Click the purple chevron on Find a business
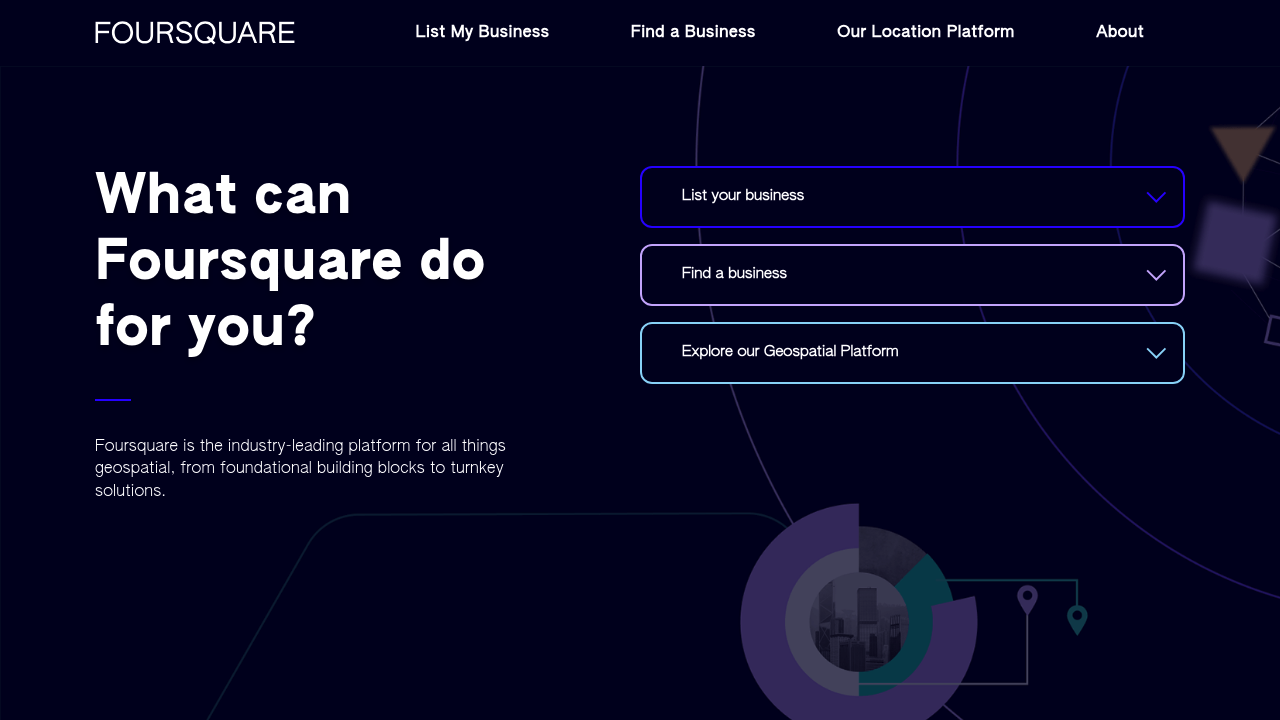Screen dimensions: 1280x720 coord(1156,275)
